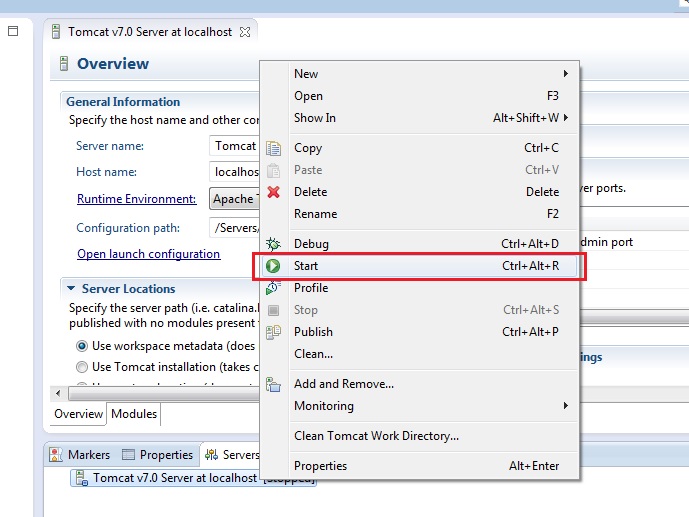The width and height of the screenshot is (689, 517).
Task: Click the Tomcat server icon in Servers list
Action: (82, 478)
